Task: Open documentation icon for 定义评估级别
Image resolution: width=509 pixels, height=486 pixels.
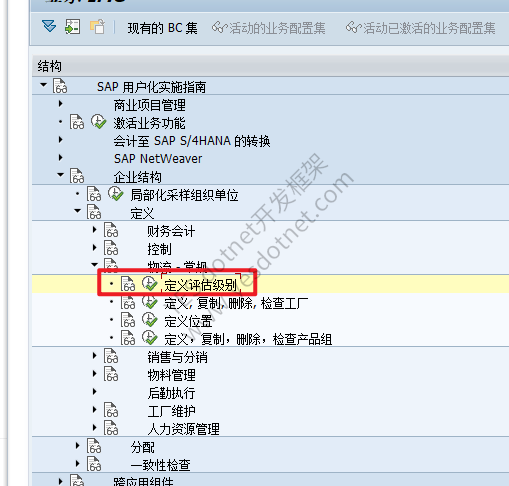Action: [128, 284]
